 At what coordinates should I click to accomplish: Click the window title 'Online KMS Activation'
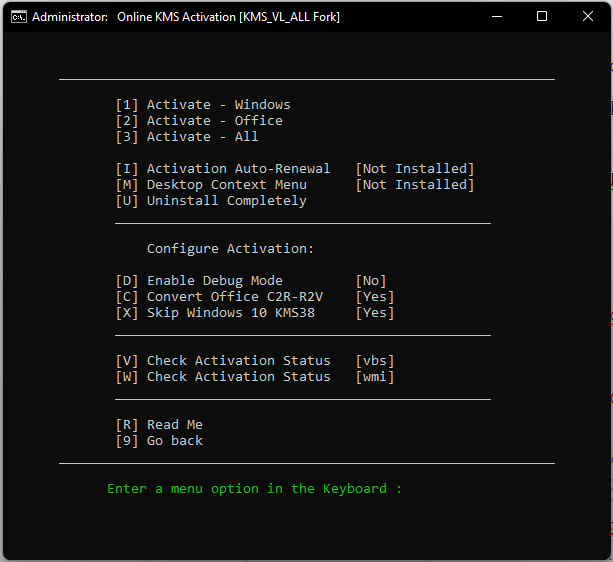coord(176,17)
